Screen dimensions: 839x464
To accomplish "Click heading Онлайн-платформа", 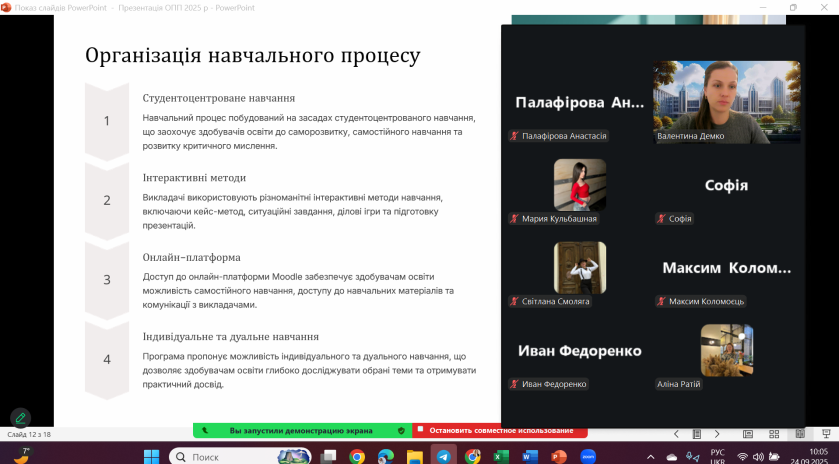I will 192,257.
